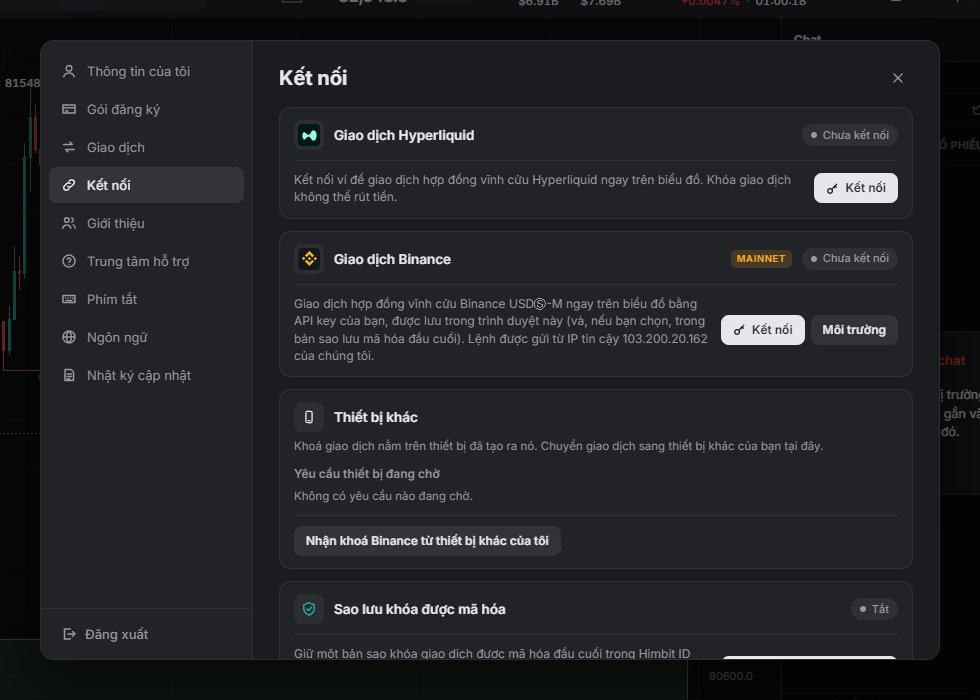Open Binance Môi trường environment selector

click(x=854, y=330)
